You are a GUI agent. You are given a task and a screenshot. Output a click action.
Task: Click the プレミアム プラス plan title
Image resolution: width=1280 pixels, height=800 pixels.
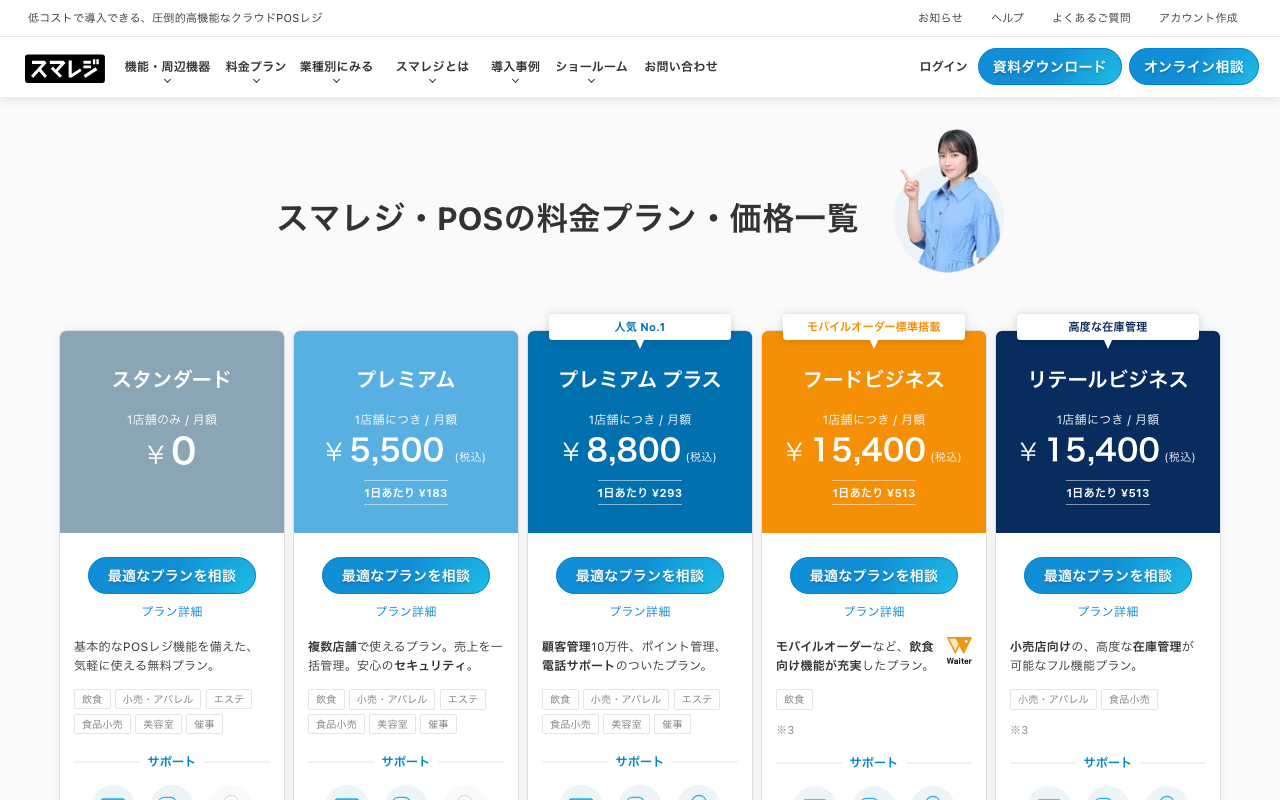click(640, 380)
